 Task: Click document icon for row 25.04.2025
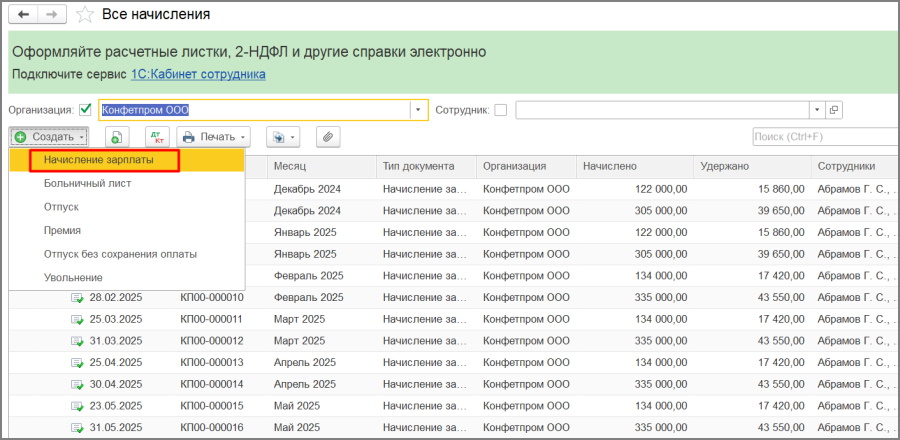(x=77, y=363)
